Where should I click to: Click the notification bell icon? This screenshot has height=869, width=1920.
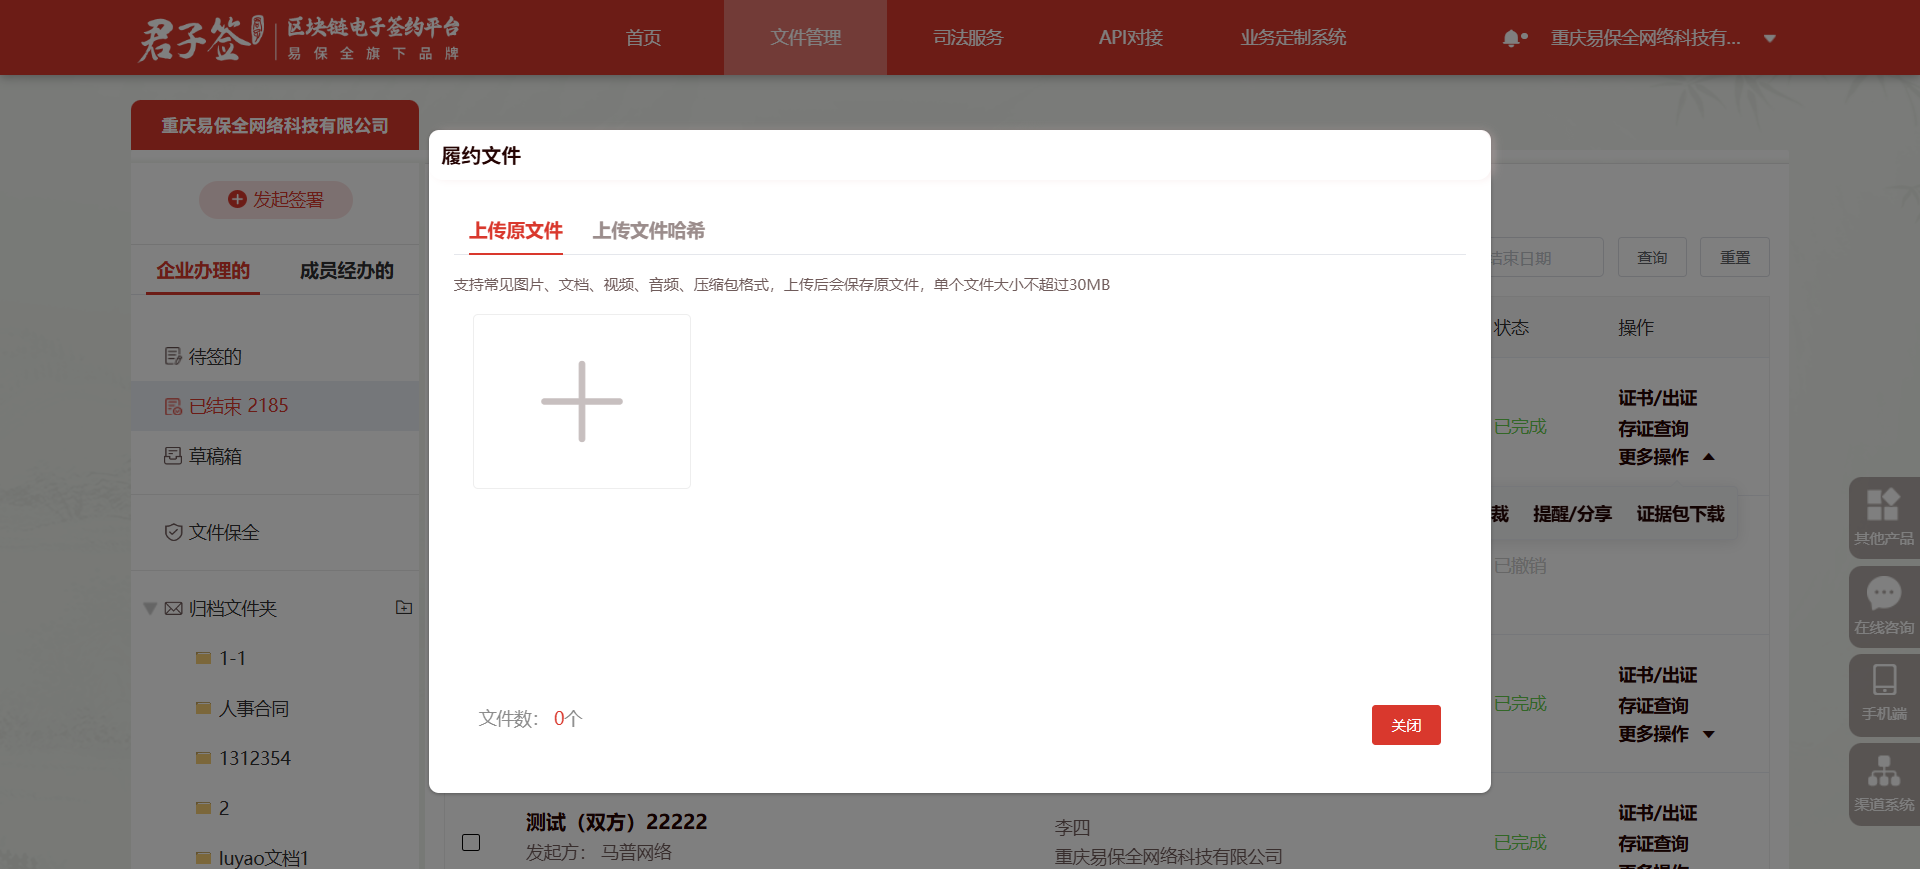(1512, 38)
